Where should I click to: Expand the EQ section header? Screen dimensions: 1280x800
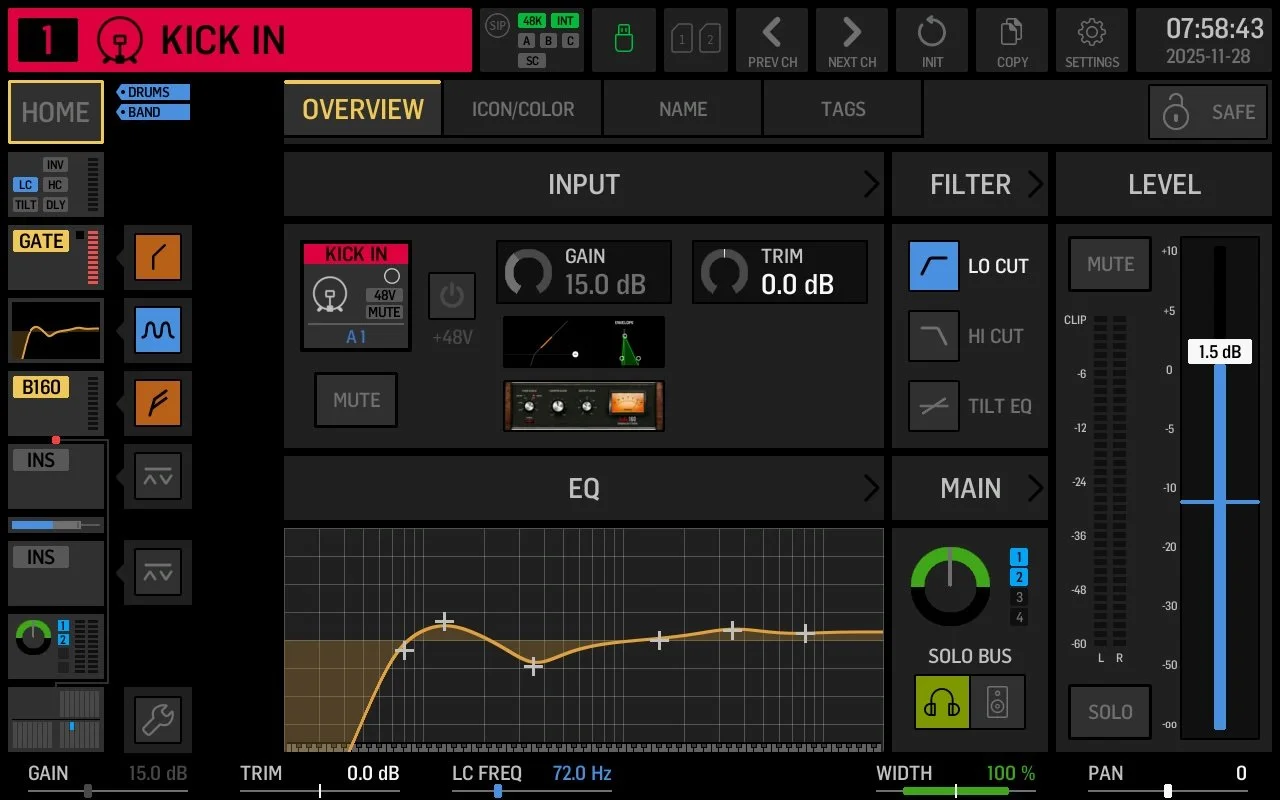(584, 488)
